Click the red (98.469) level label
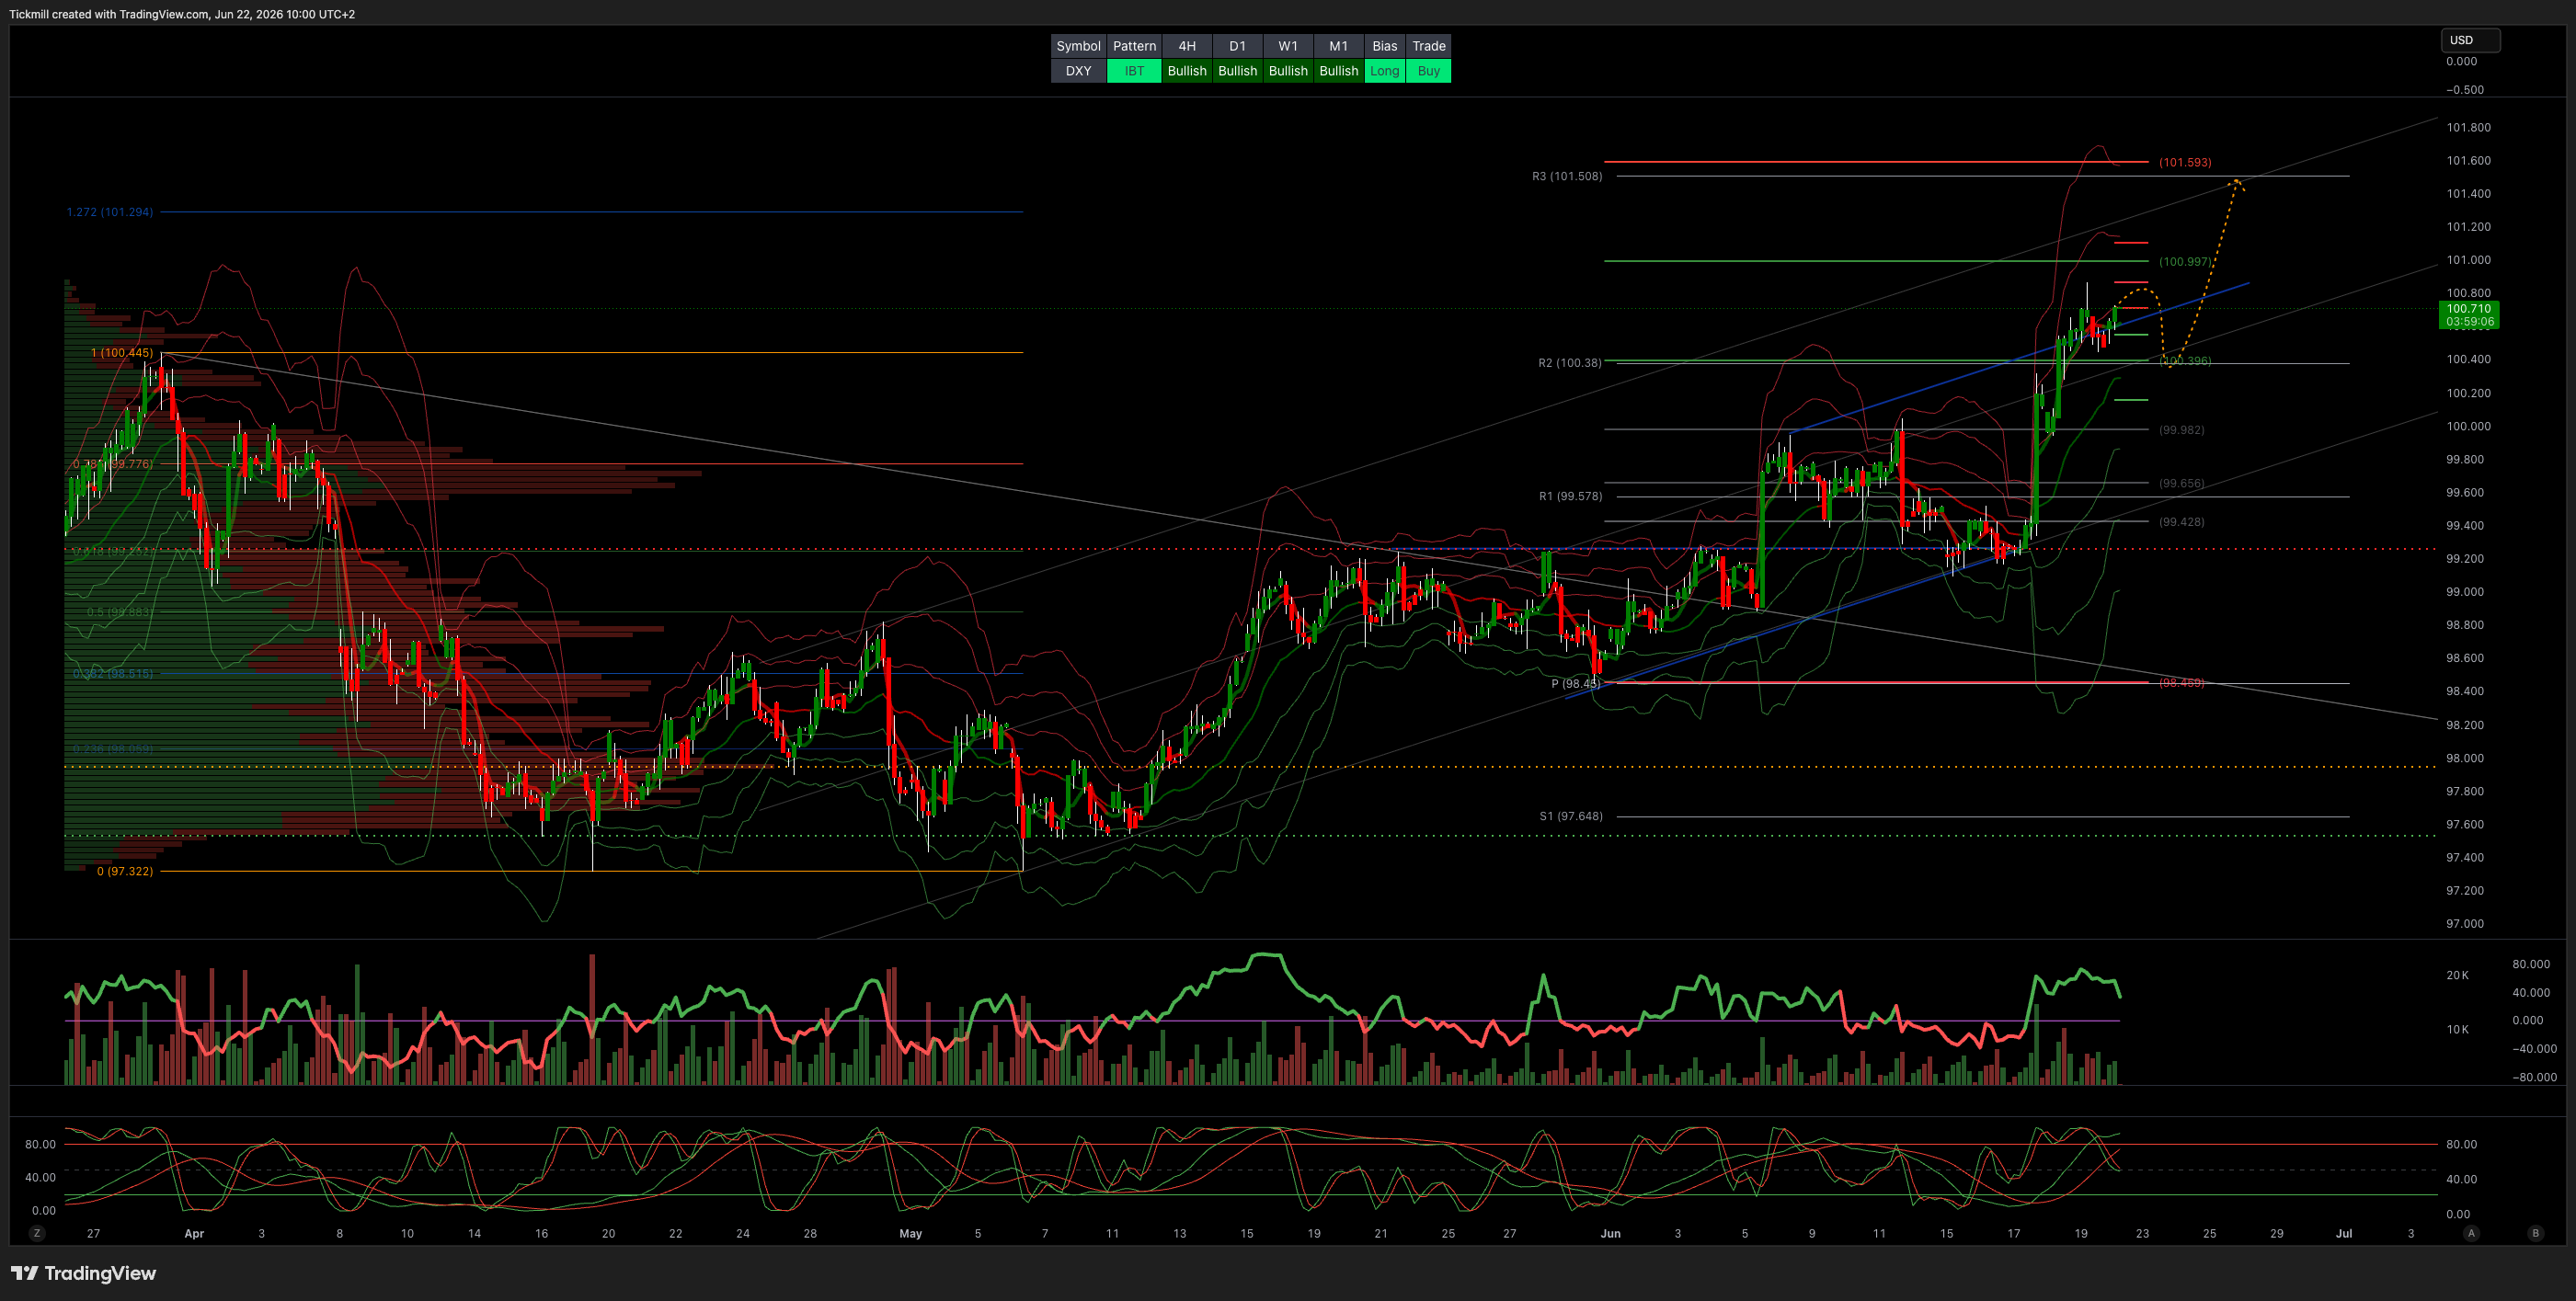 pyautogui.click(x=2181, y=683)
